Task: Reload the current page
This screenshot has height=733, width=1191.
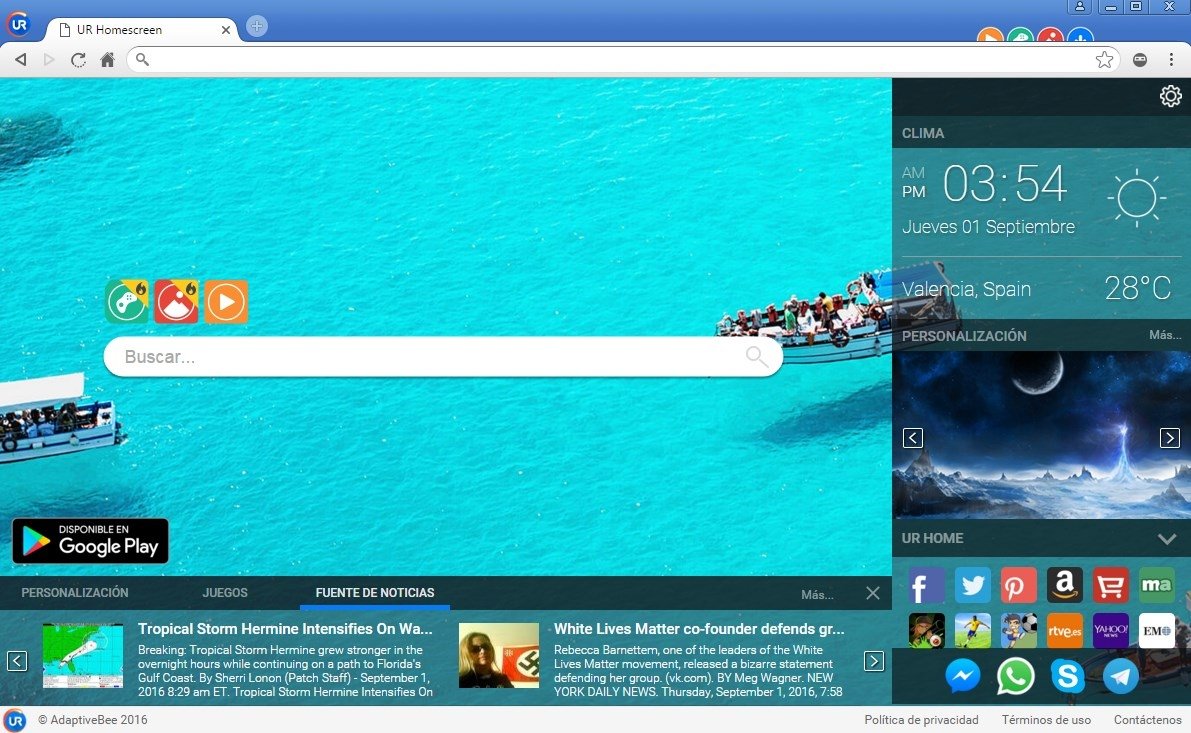Action: tap(78, 60)
